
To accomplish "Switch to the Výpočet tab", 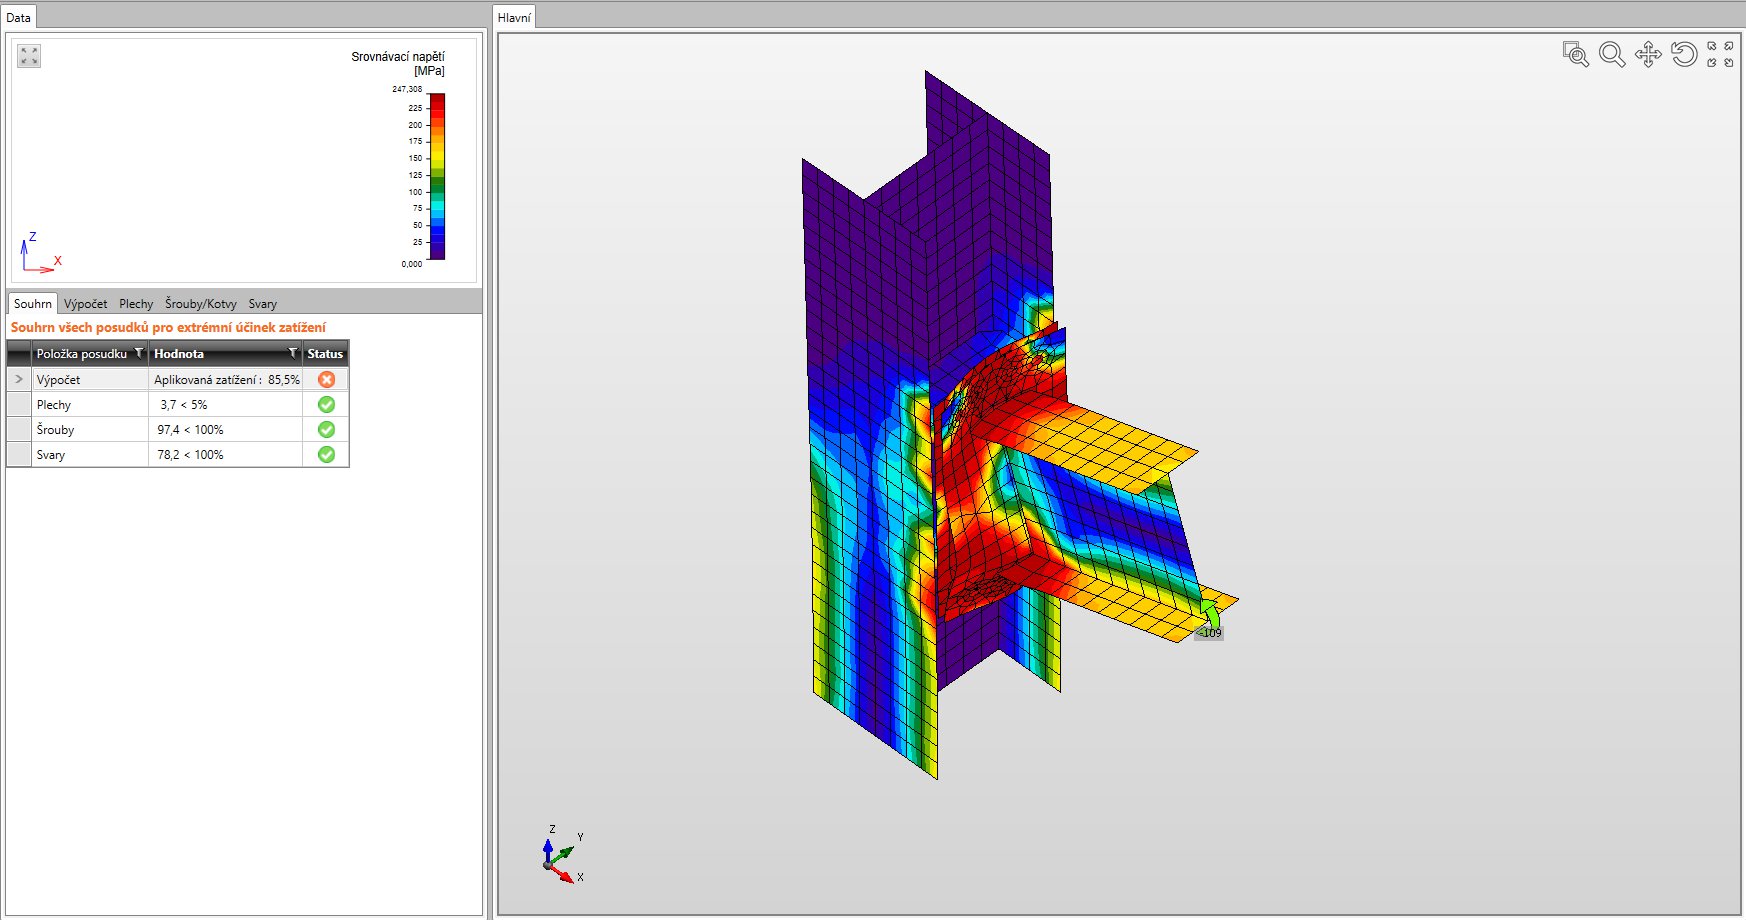I will [85, 304].
